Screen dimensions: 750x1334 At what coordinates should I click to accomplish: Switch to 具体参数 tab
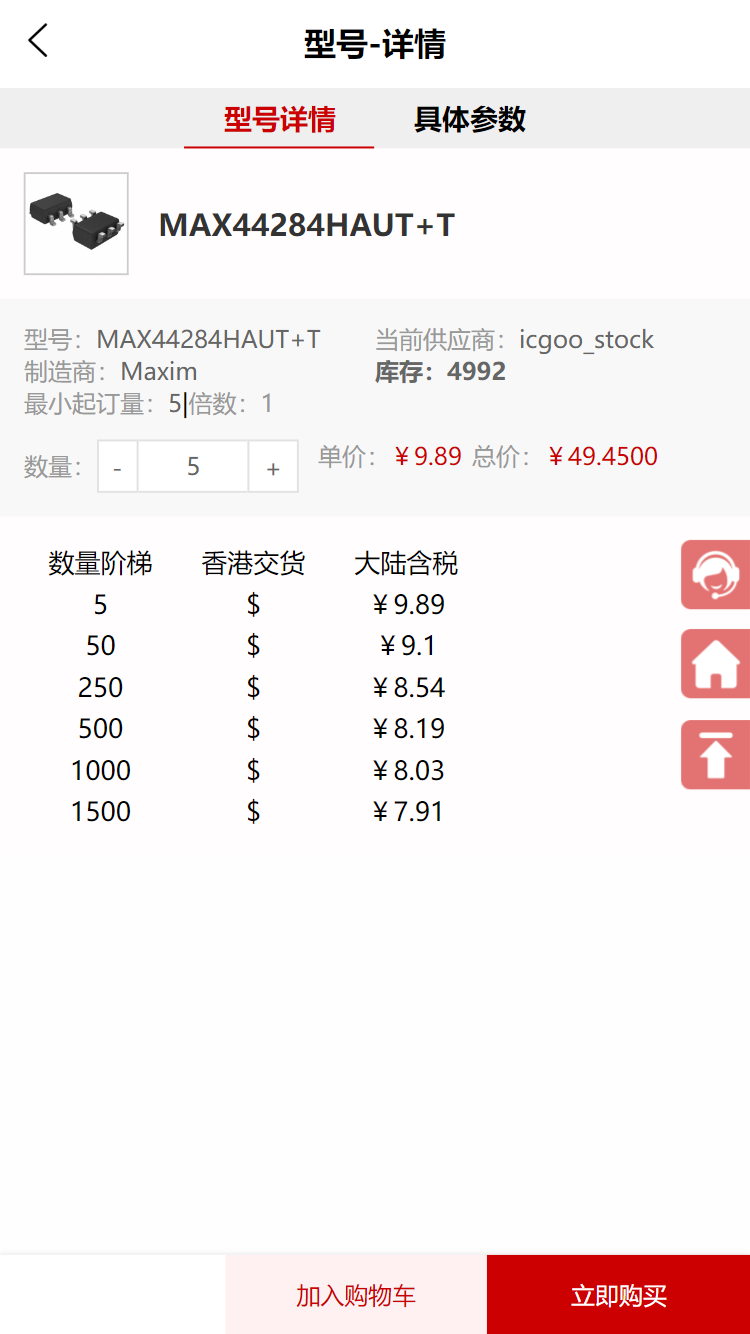coord(469,120)
